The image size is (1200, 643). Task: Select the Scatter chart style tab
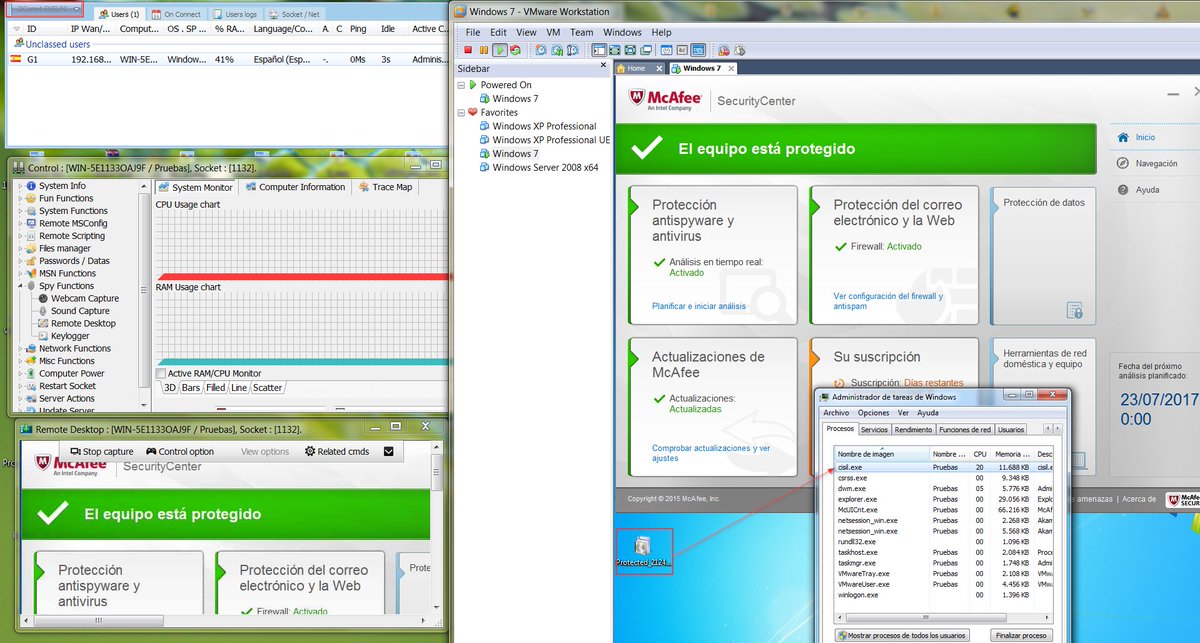click(267, 387)
